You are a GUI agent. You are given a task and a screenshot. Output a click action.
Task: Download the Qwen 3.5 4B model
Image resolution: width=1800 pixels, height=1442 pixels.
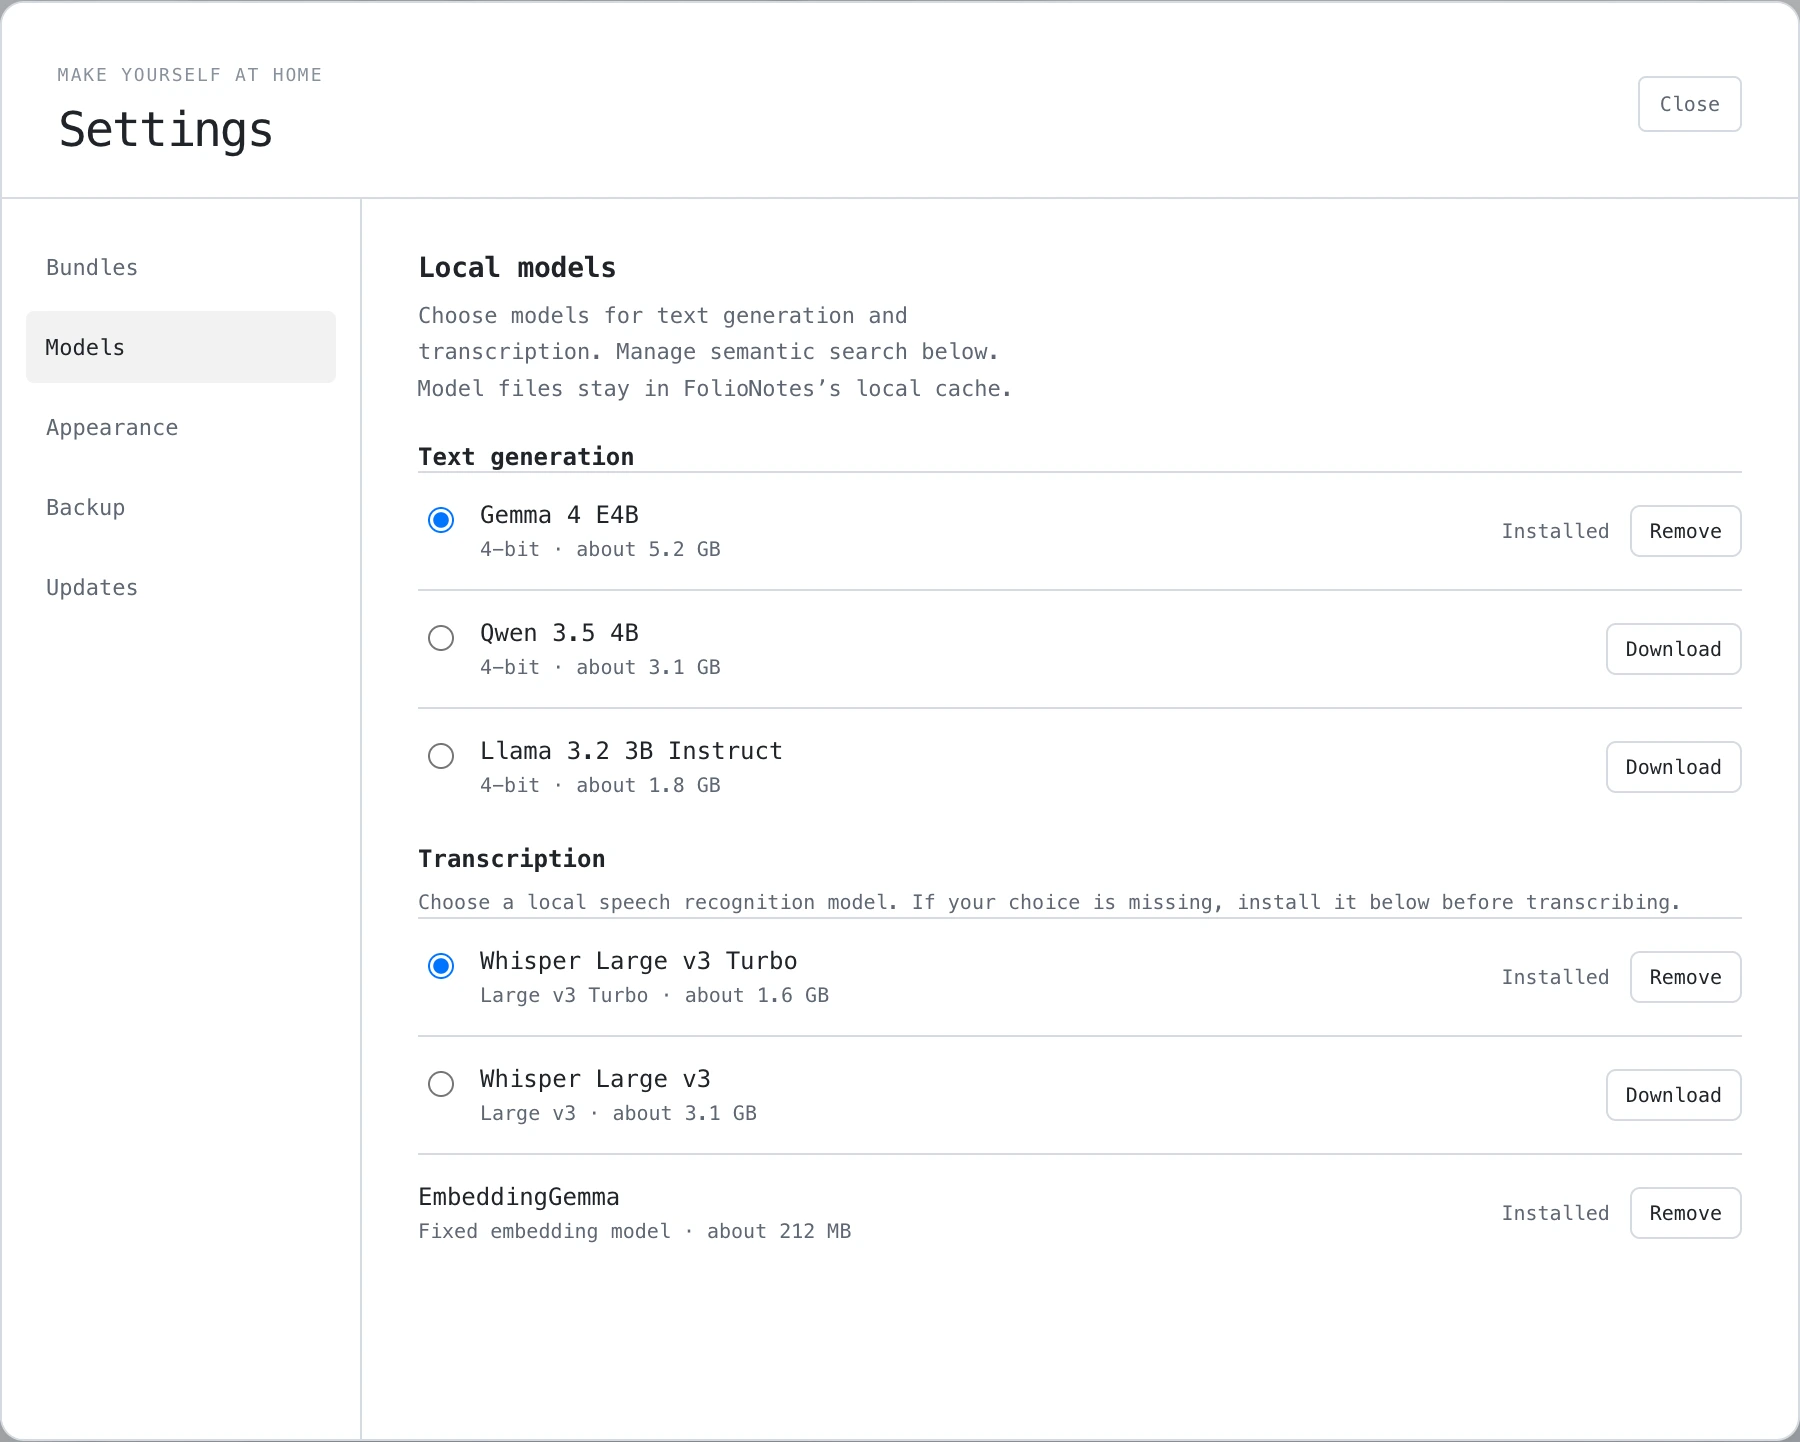pyautogui.click(x=1673, y=649)
